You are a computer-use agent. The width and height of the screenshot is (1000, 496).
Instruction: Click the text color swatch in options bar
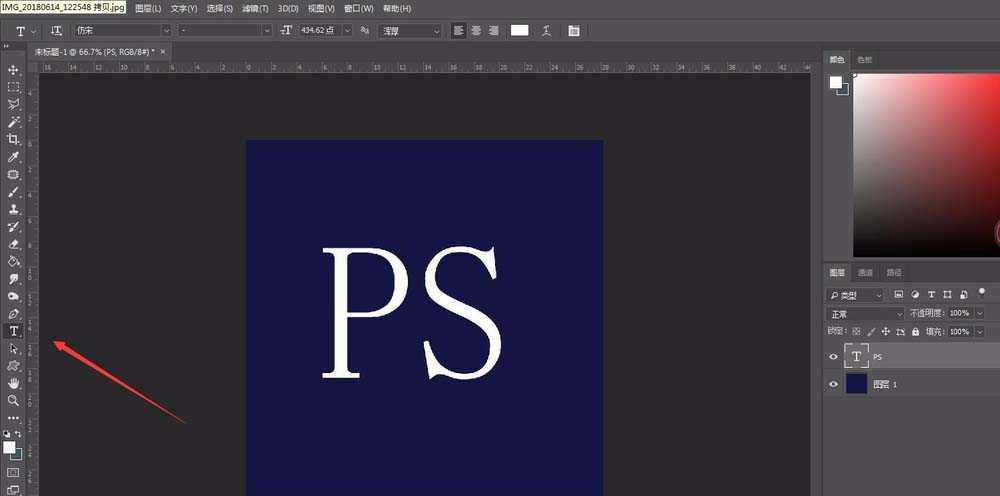coord(519,31)
